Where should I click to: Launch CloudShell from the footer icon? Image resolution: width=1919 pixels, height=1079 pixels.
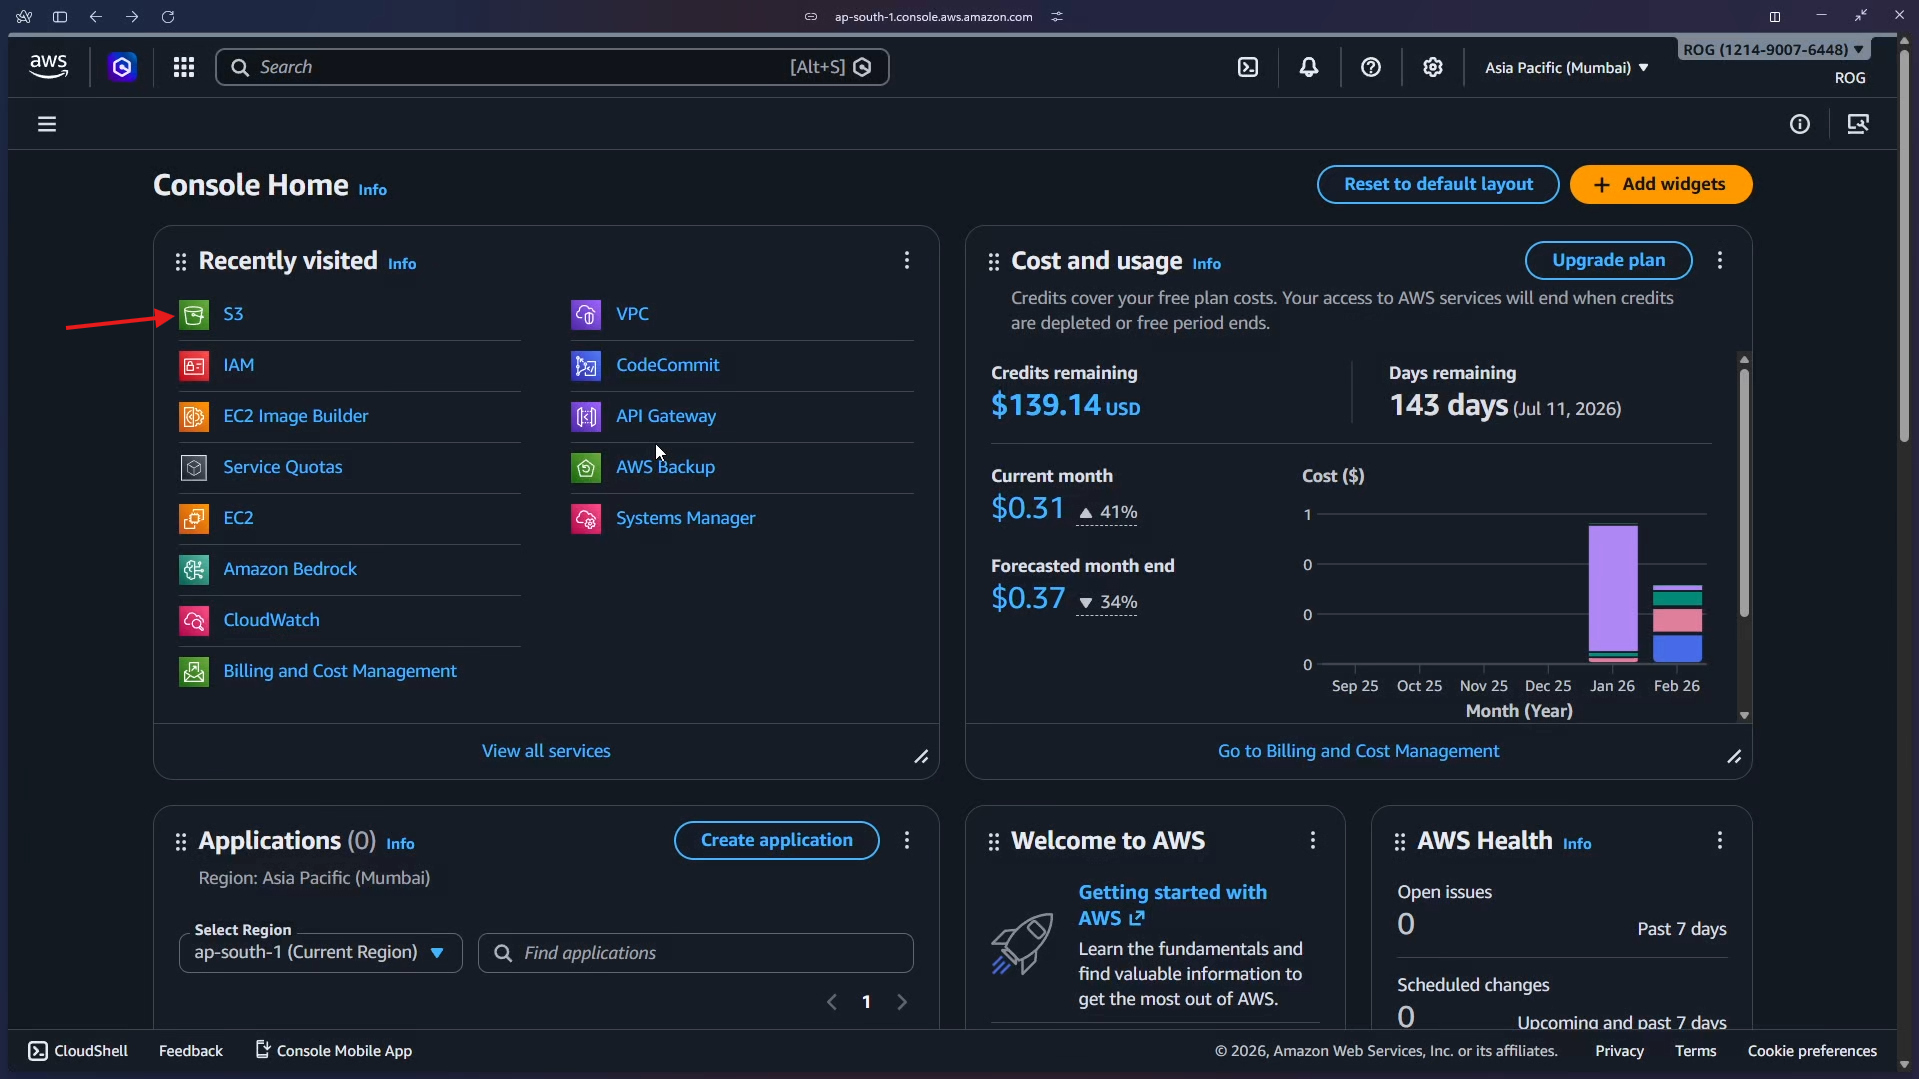(x=39, y=1051)
